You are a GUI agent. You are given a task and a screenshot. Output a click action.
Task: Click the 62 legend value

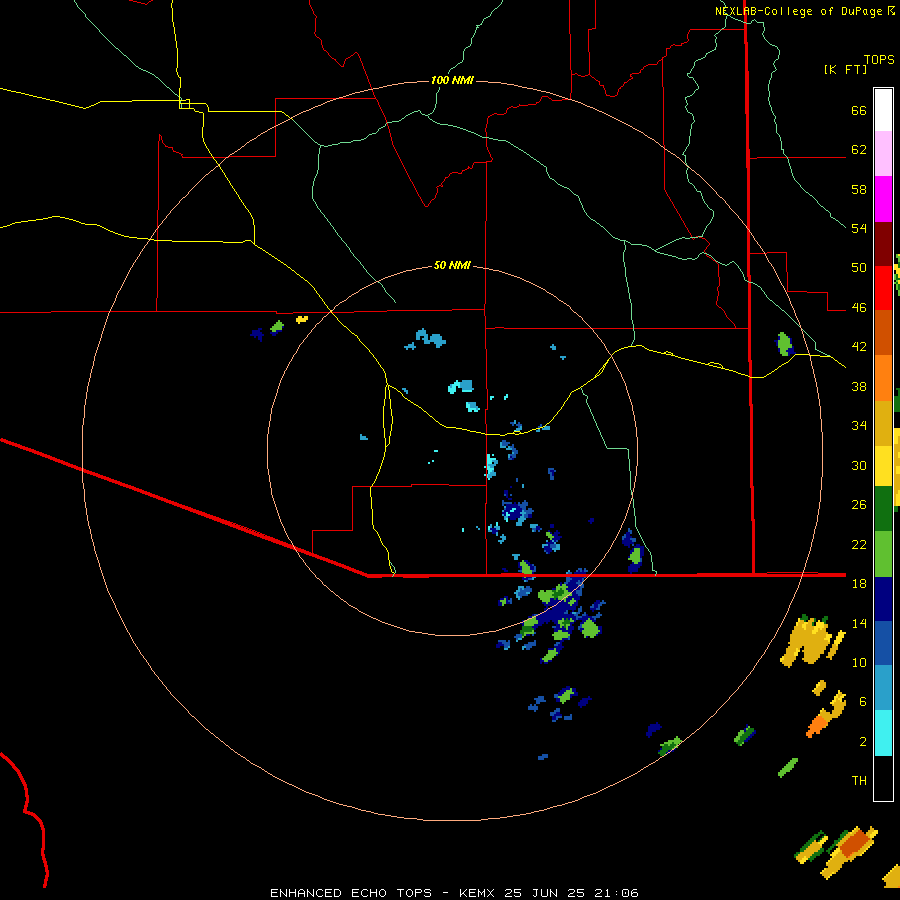click(859, 150)
